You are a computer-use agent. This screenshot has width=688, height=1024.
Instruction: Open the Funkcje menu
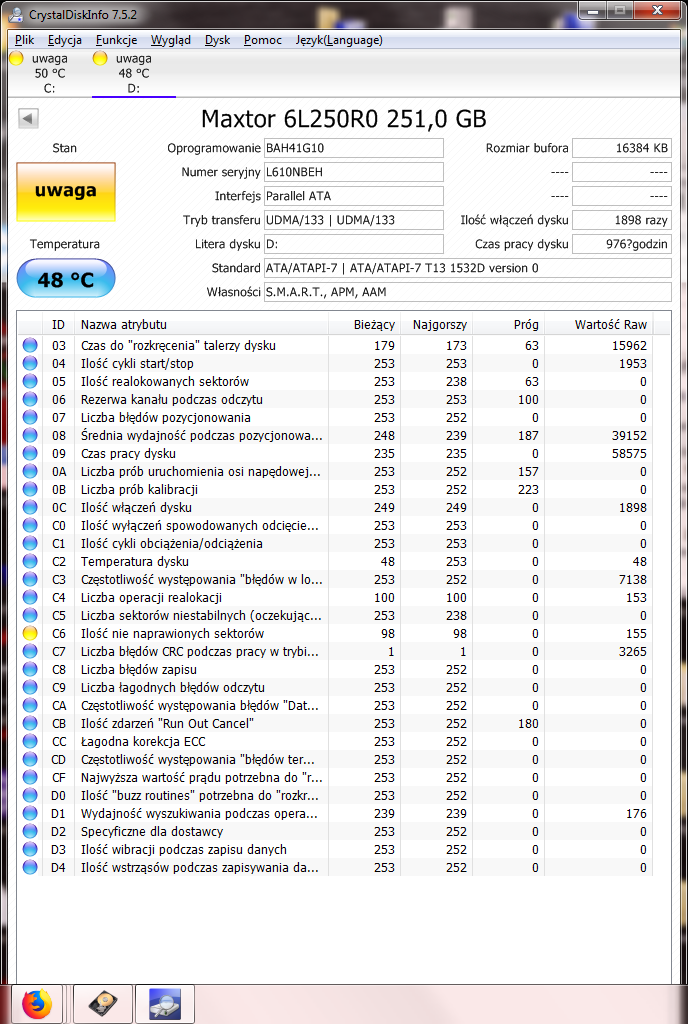coord(116,40)
